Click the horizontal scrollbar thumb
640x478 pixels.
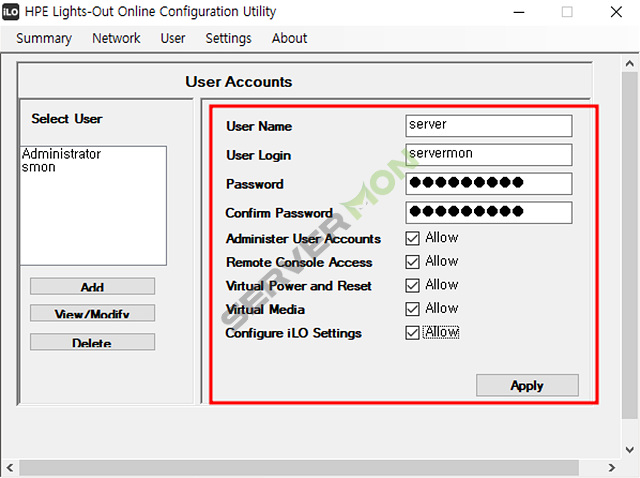click(x=299, y=468)
